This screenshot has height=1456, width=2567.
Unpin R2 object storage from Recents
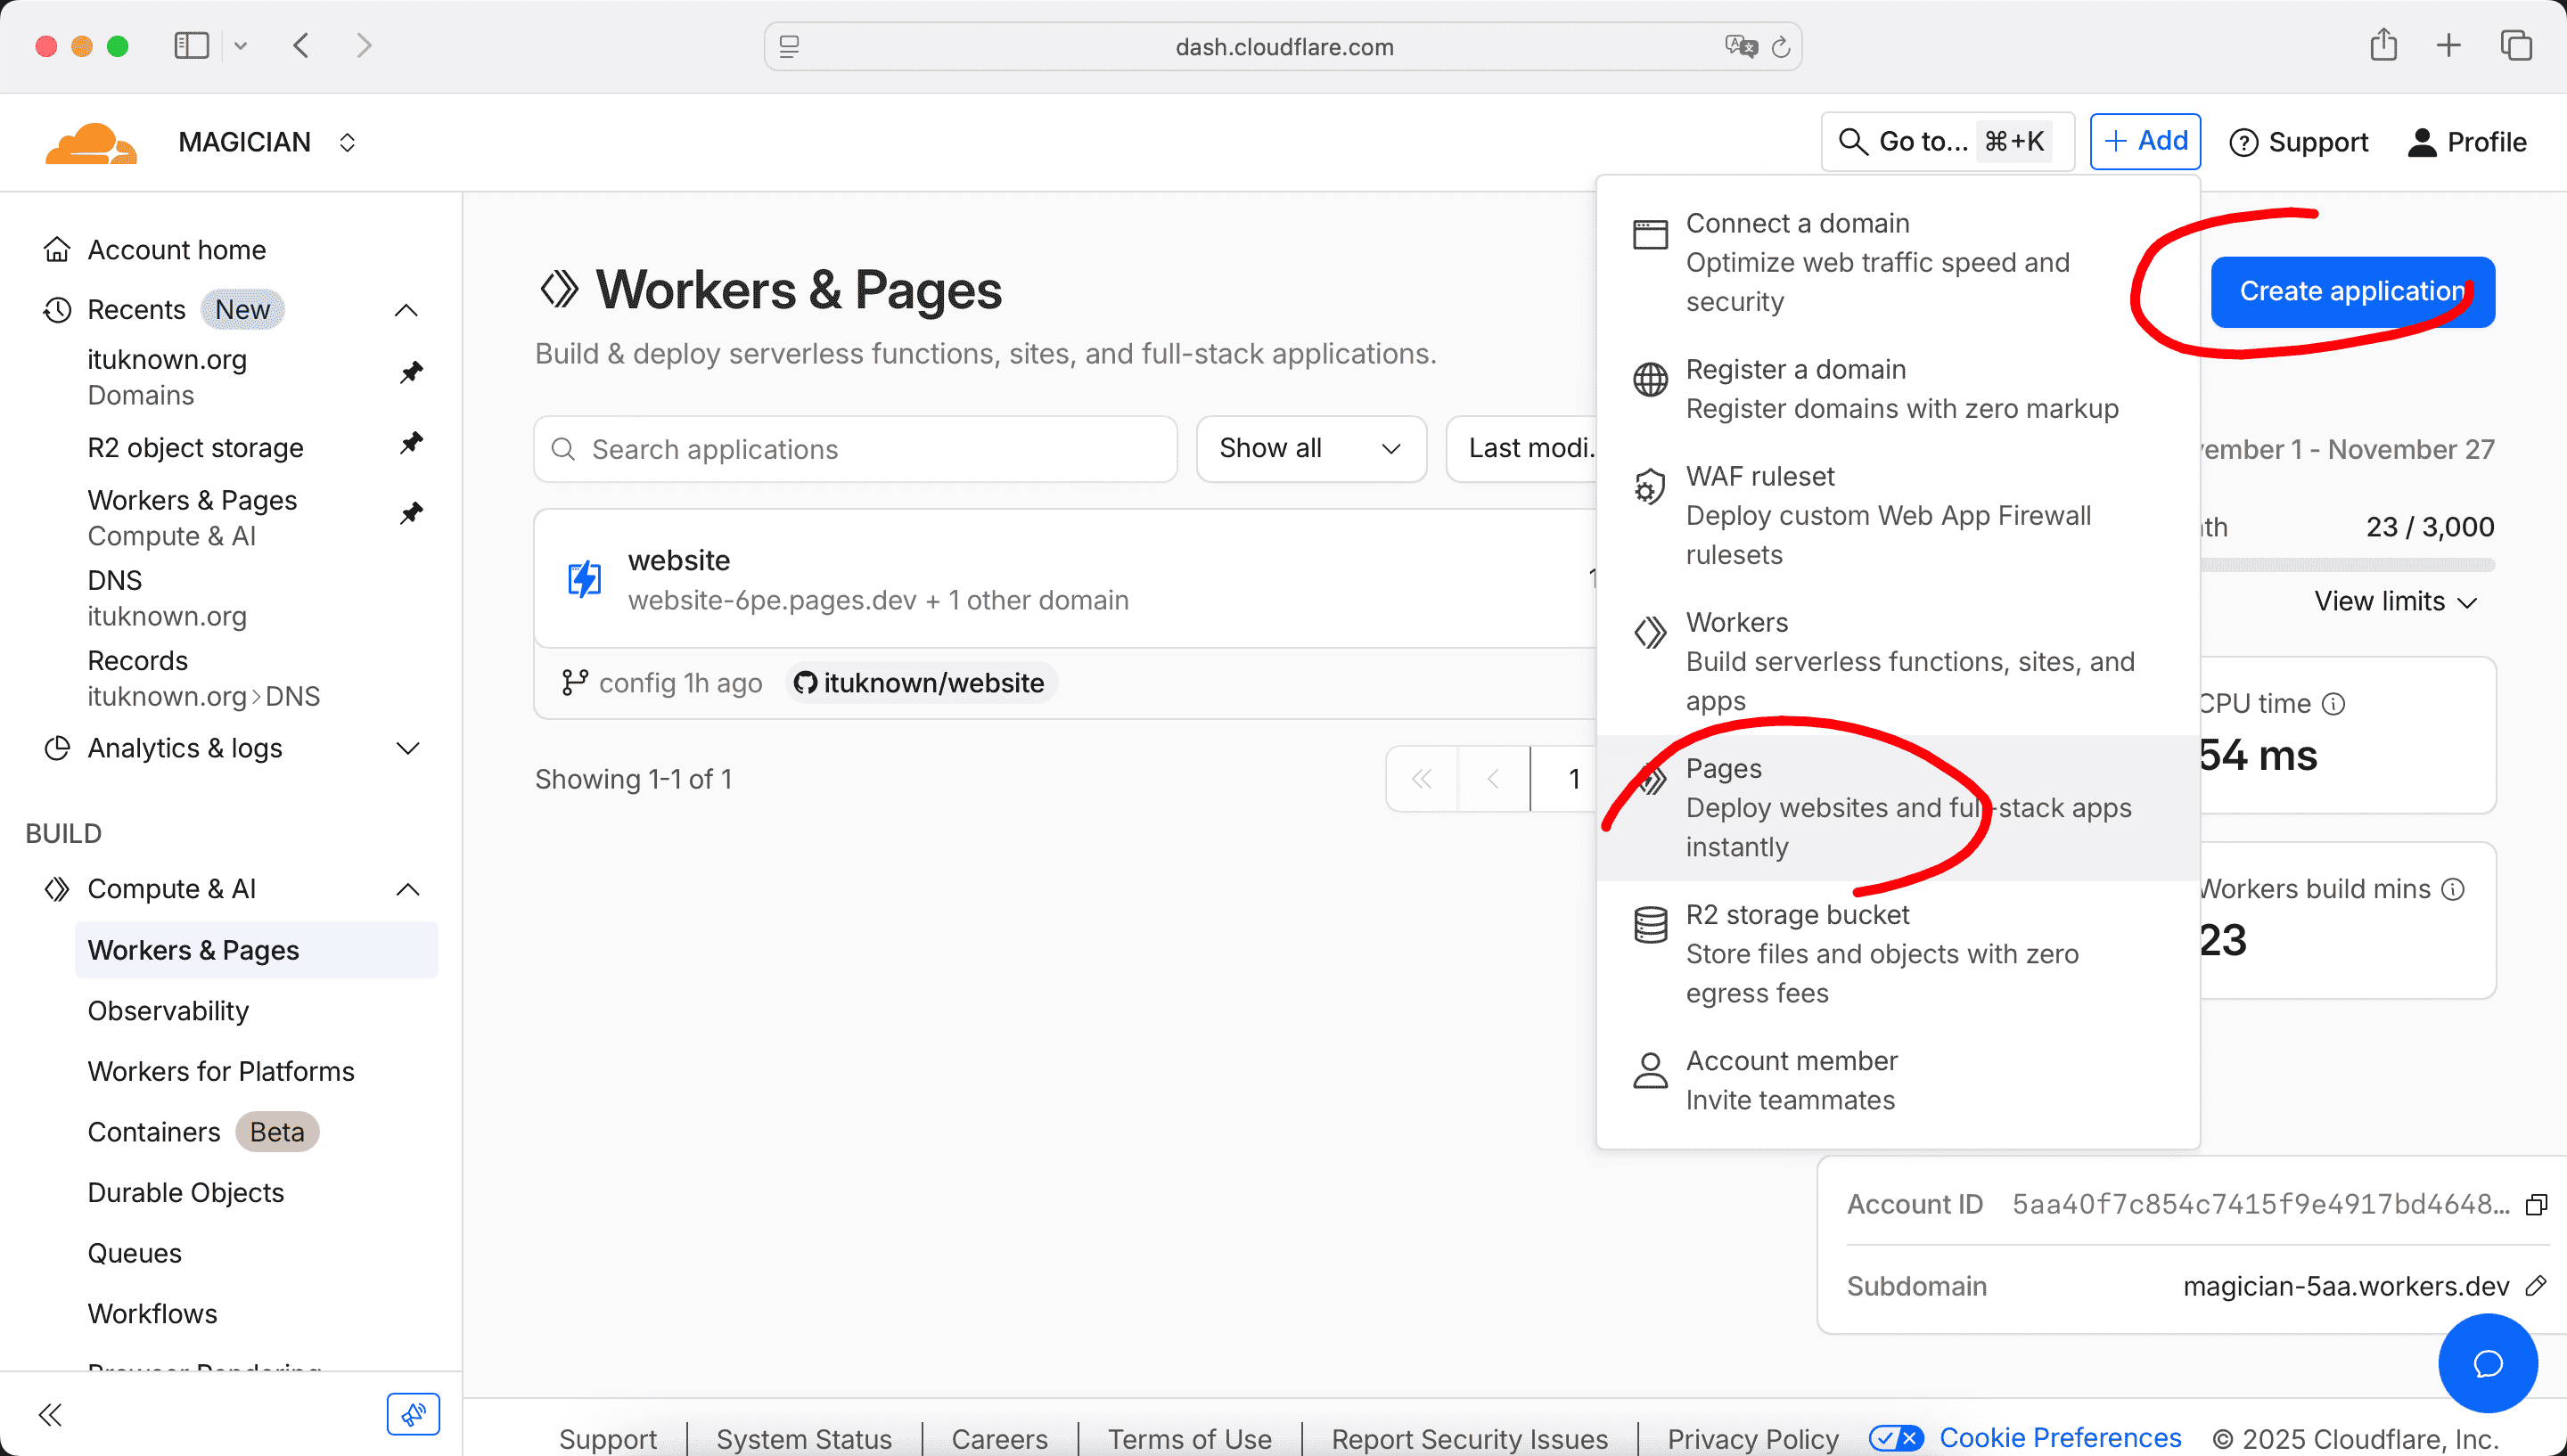tap(411, 444)
